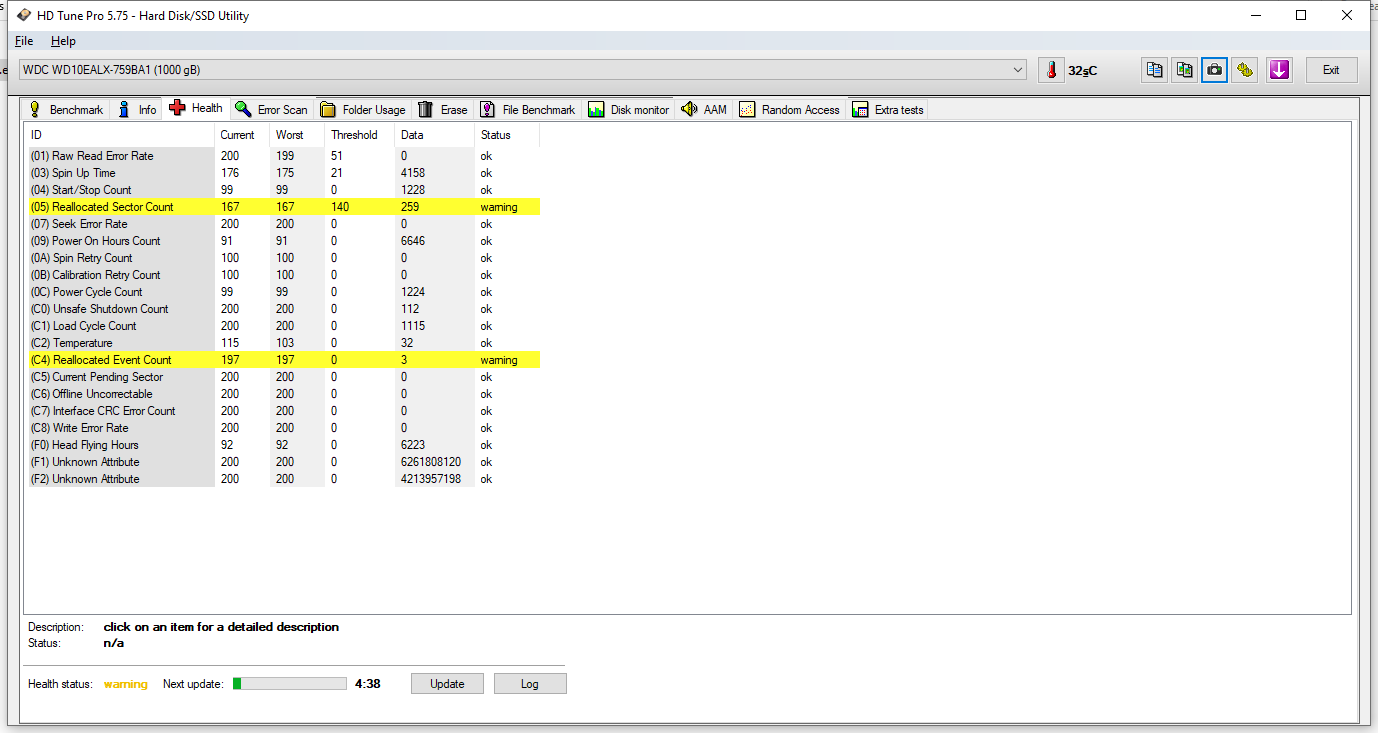Select the Reallocated Sector Count row

(283, 207)
